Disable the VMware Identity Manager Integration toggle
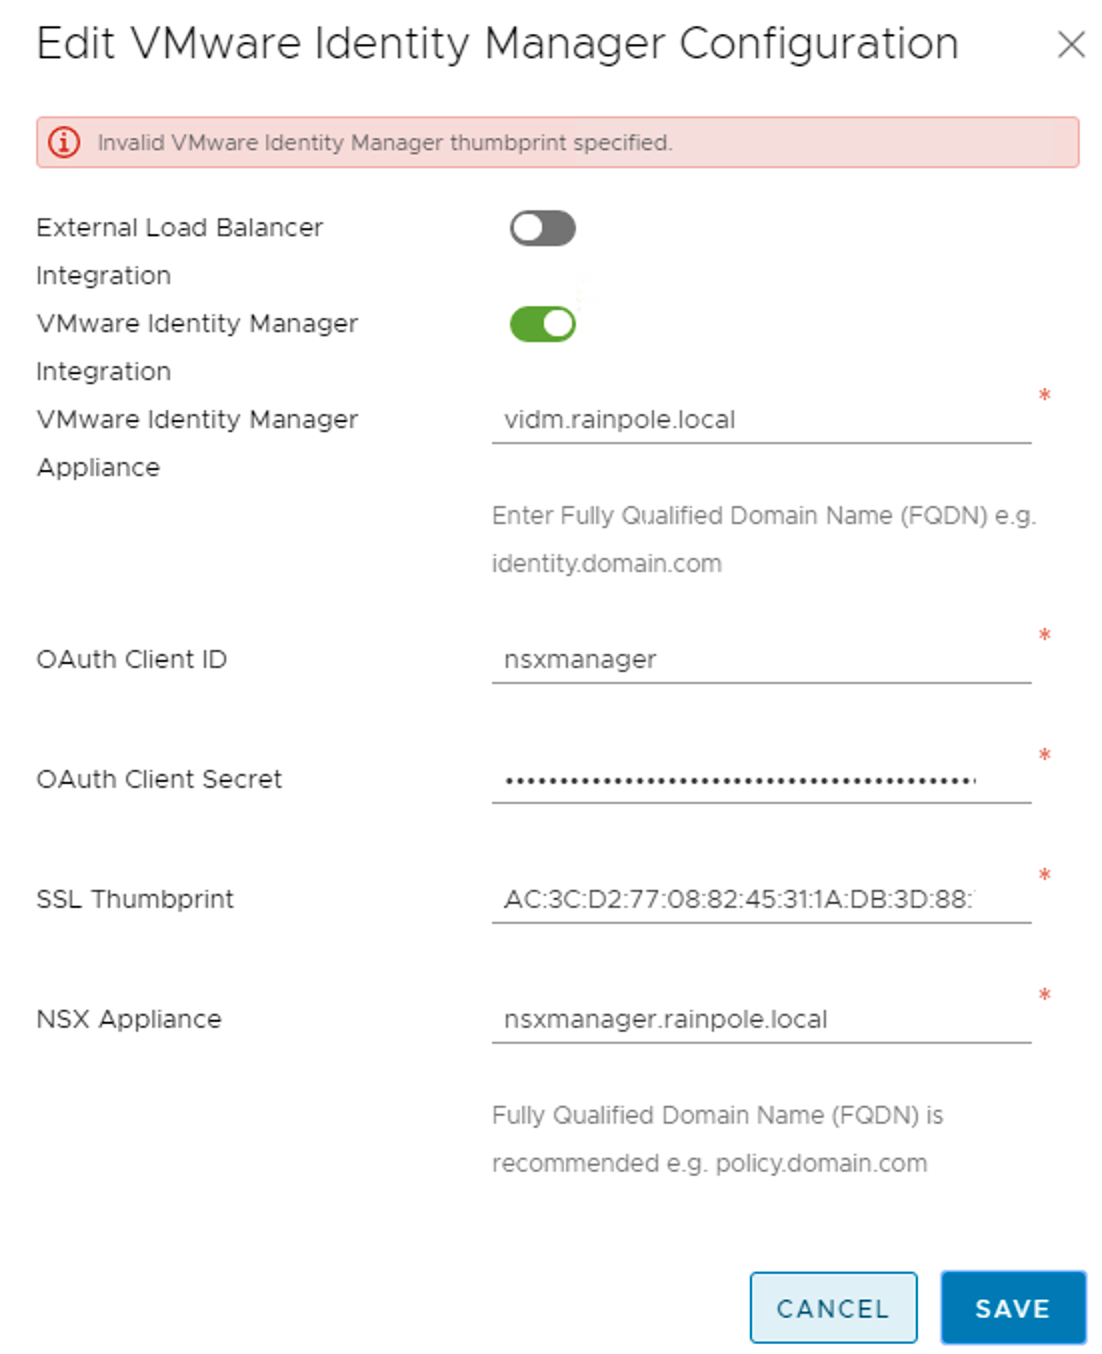 (542, 324)
